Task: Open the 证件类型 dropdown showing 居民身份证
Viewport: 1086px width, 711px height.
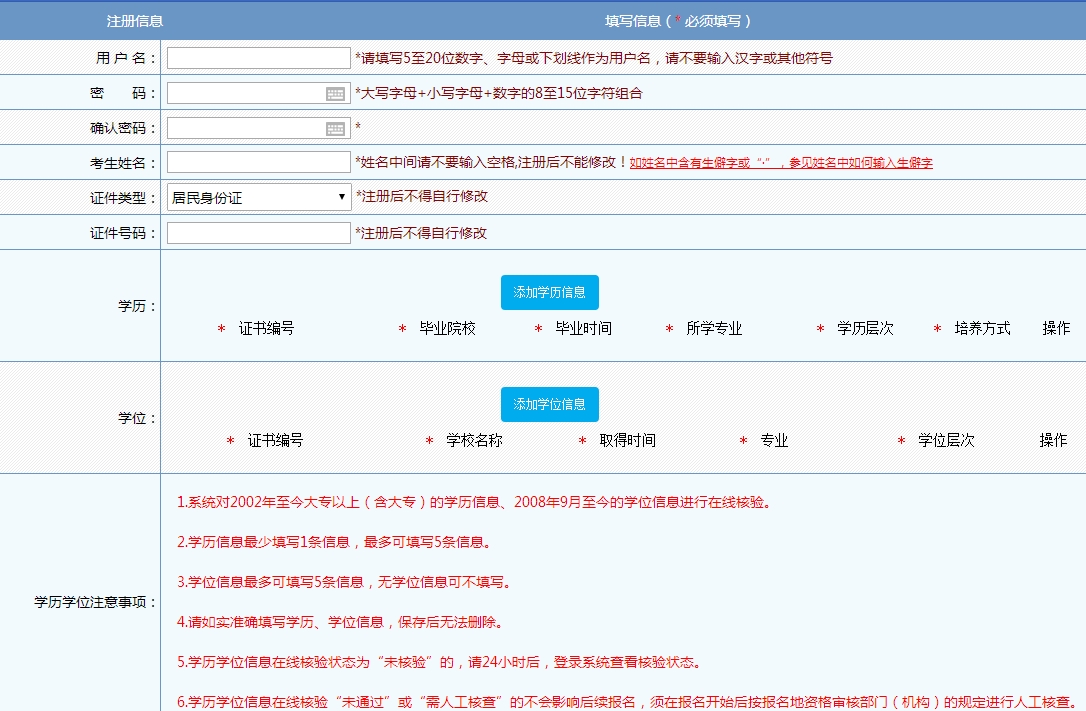Action: point(258,198)
